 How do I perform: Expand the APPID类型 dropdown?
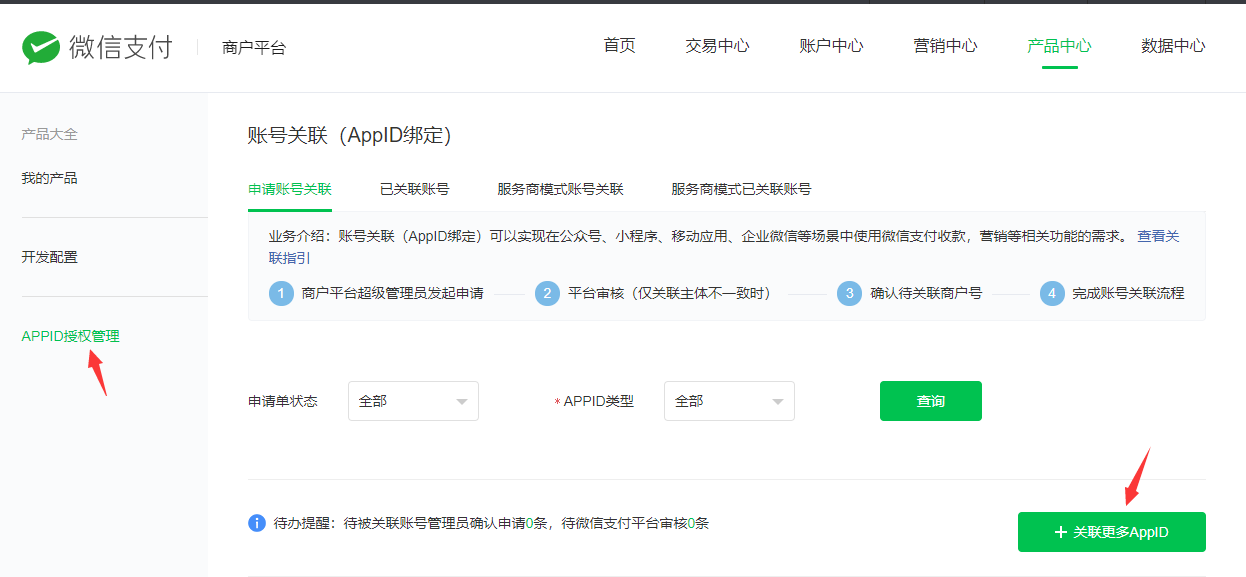729,401
